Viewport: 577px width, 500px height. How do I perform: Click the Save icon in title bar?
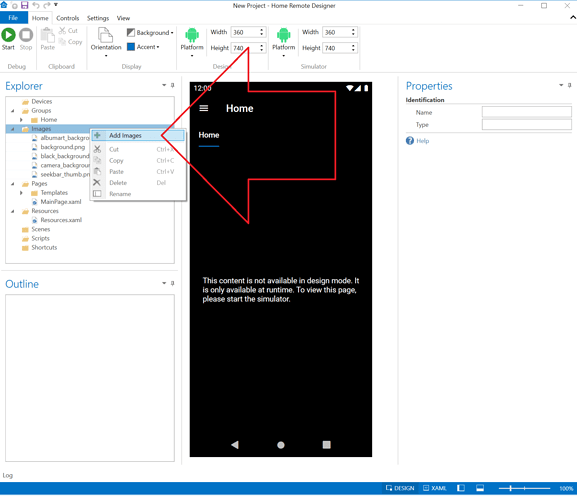[x=24, y=5]
